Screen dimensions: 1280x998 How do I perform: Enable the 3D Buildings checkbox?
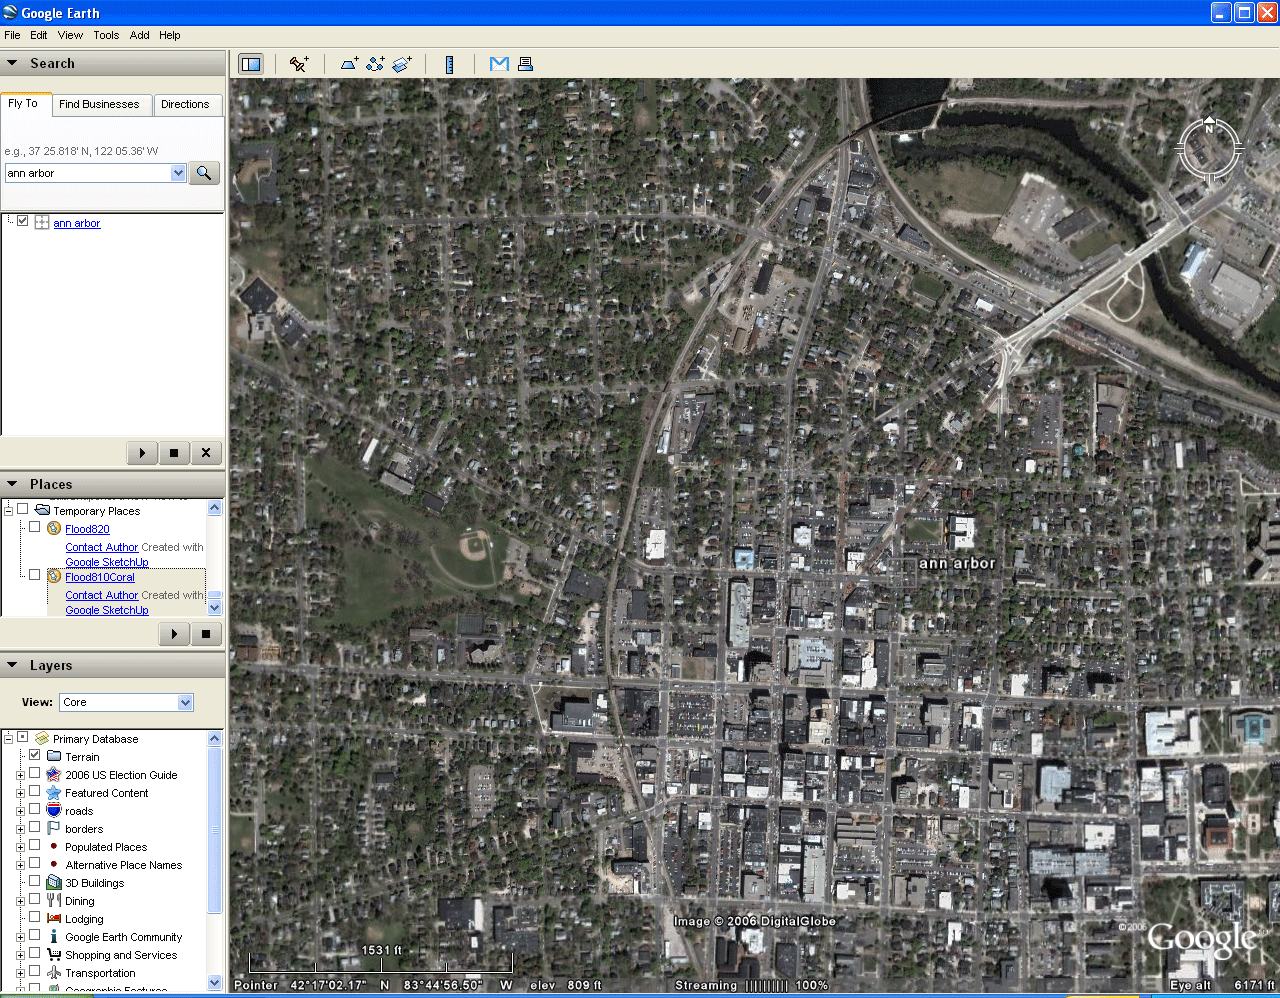point(34,881)
